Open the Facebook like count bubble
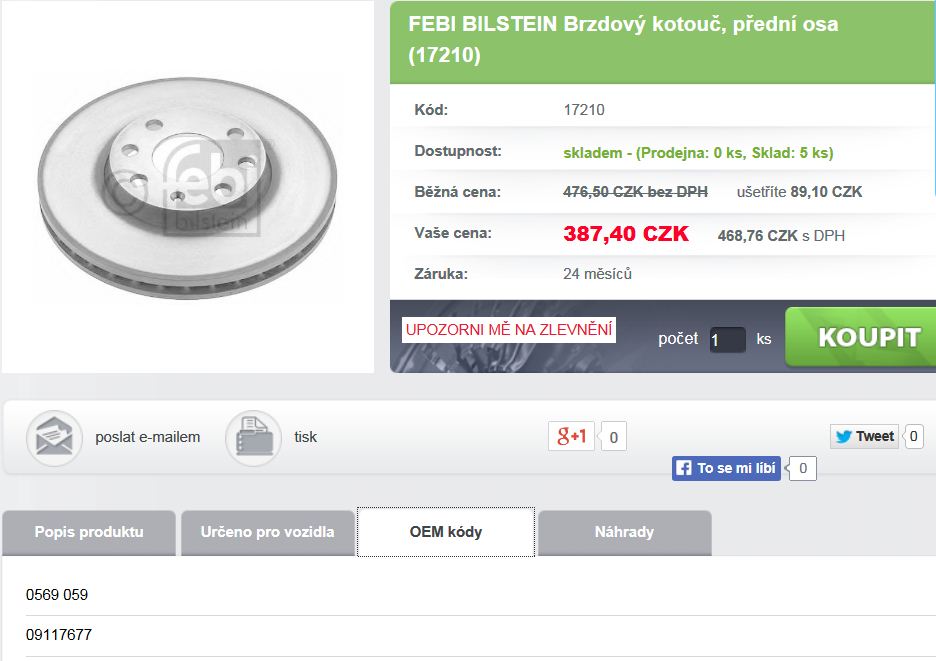This screenshot has height=661, width=936. [x=802, y=468]
